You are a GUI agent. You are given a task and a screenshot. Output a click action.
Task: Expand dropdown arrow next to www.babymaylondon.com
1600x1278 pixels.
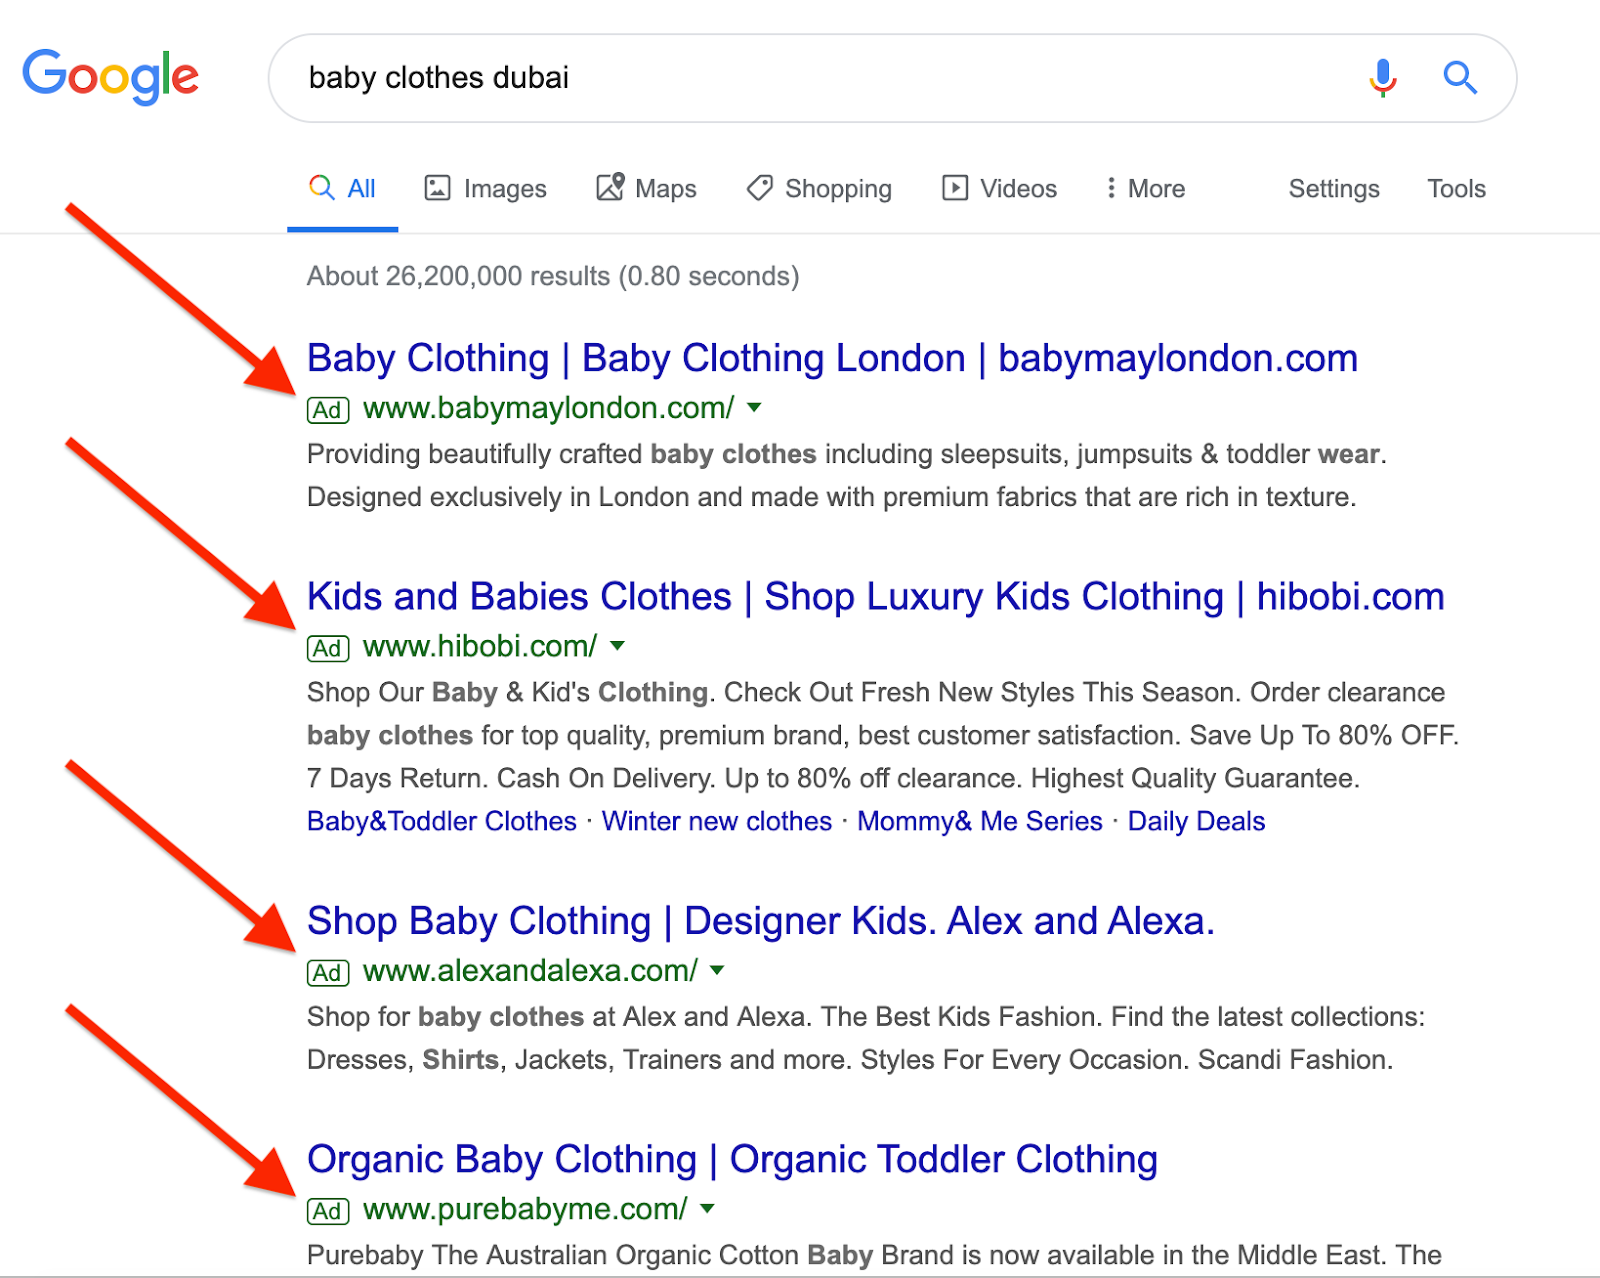[755, 408]
